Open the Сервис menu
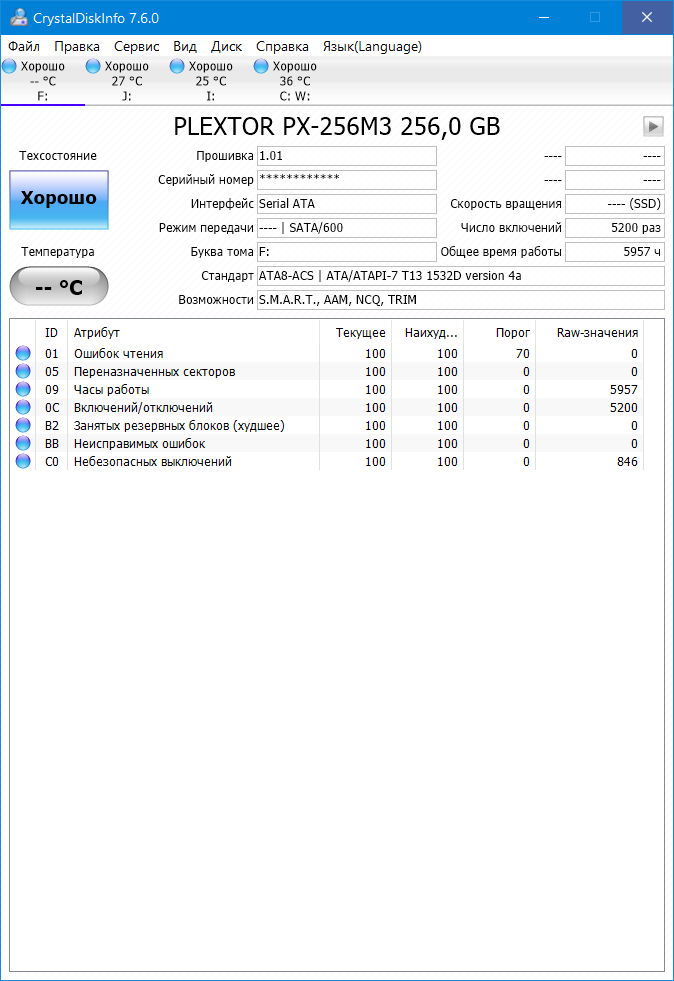This screenshot has width=674, height=981. click(x=136, y=46)
